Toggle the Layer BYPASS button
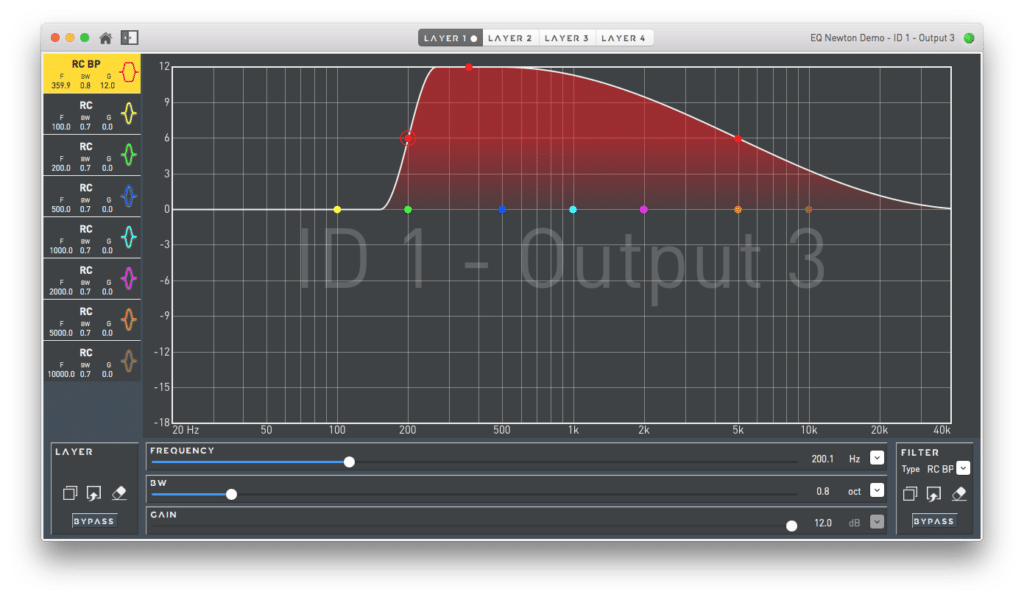1024x600 pixels. (x=94, y=521)
